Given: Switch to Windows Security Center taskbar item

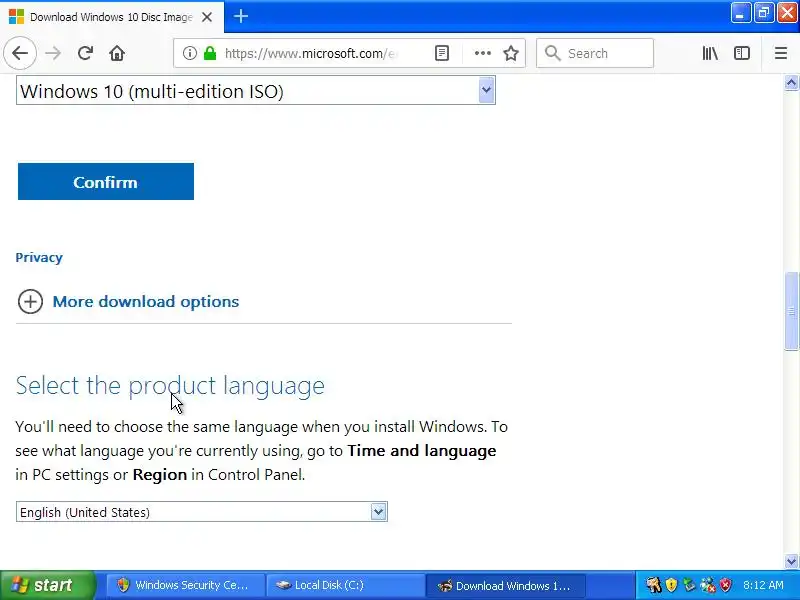Looking at the screenshot, I should 185,585.
